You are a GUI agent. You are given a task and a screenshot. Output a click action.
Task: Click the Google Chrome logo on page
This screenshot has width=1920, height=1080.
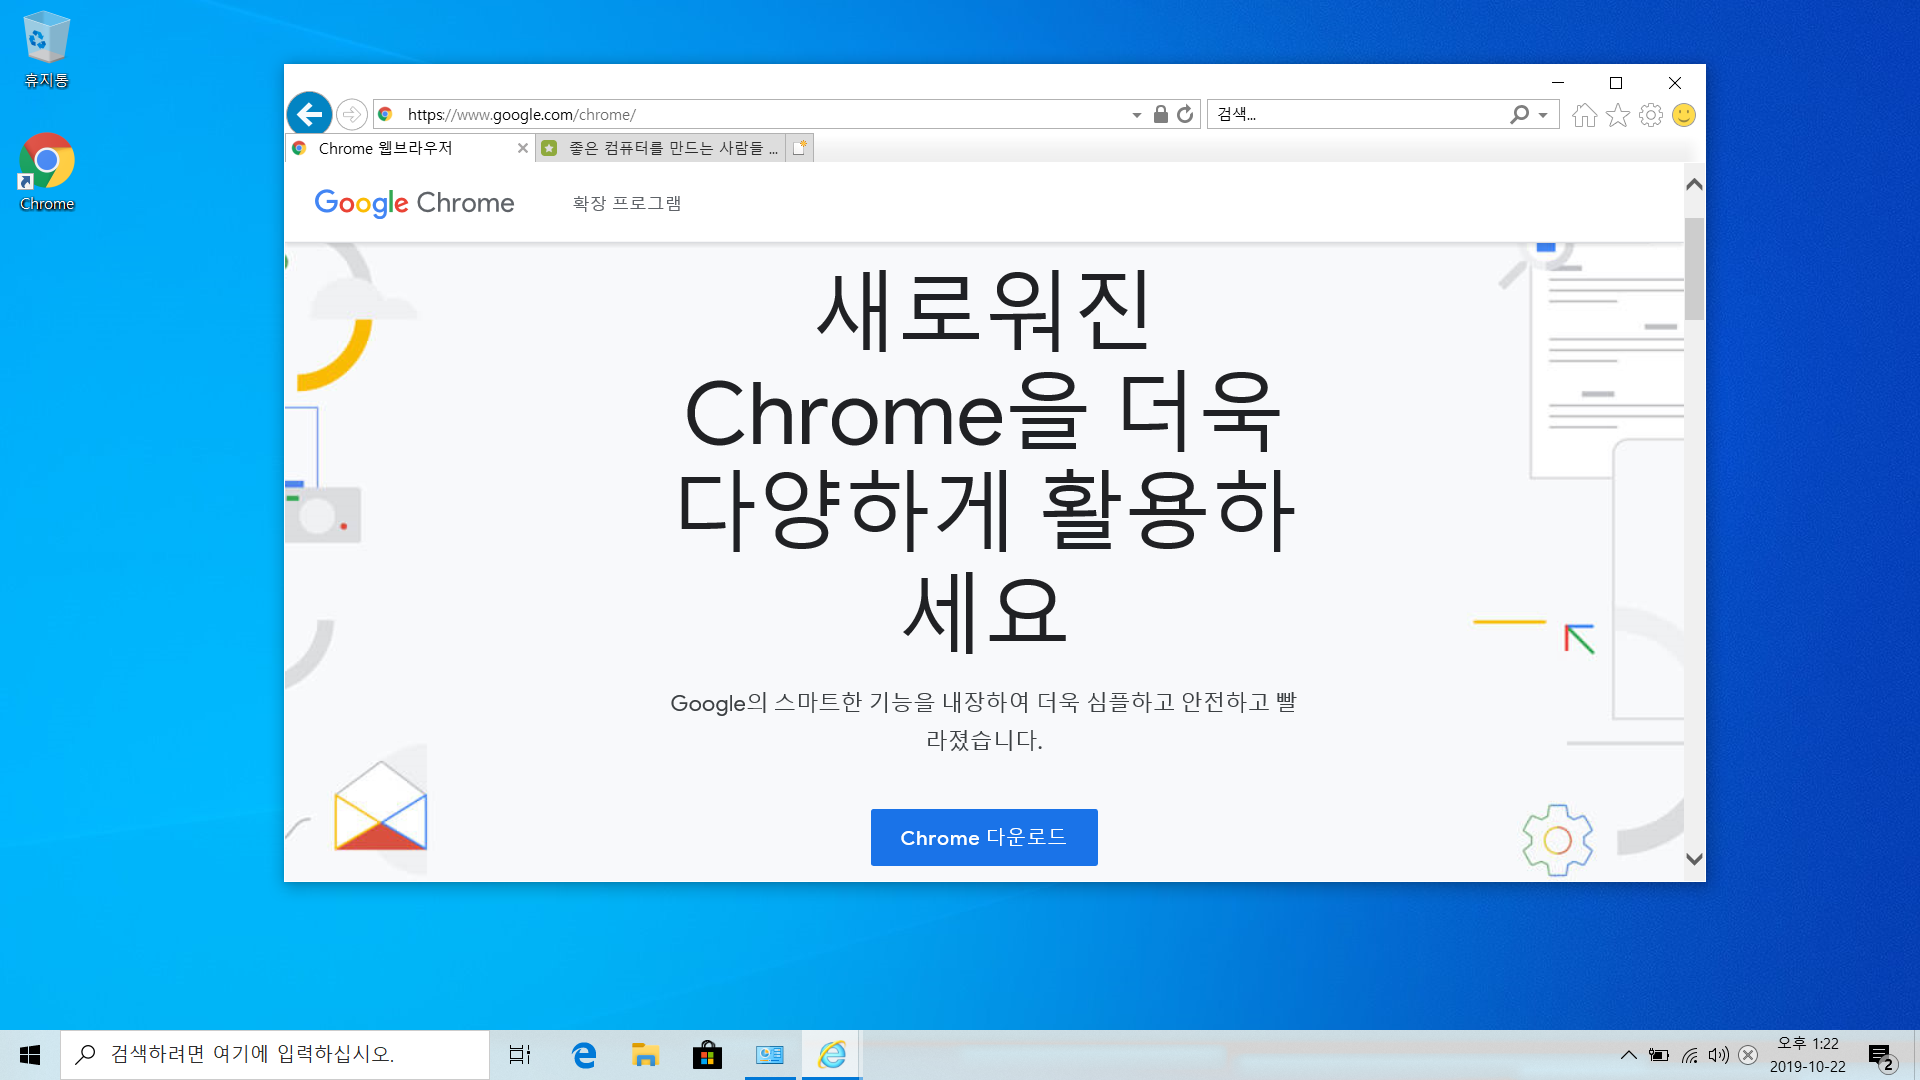414,203
